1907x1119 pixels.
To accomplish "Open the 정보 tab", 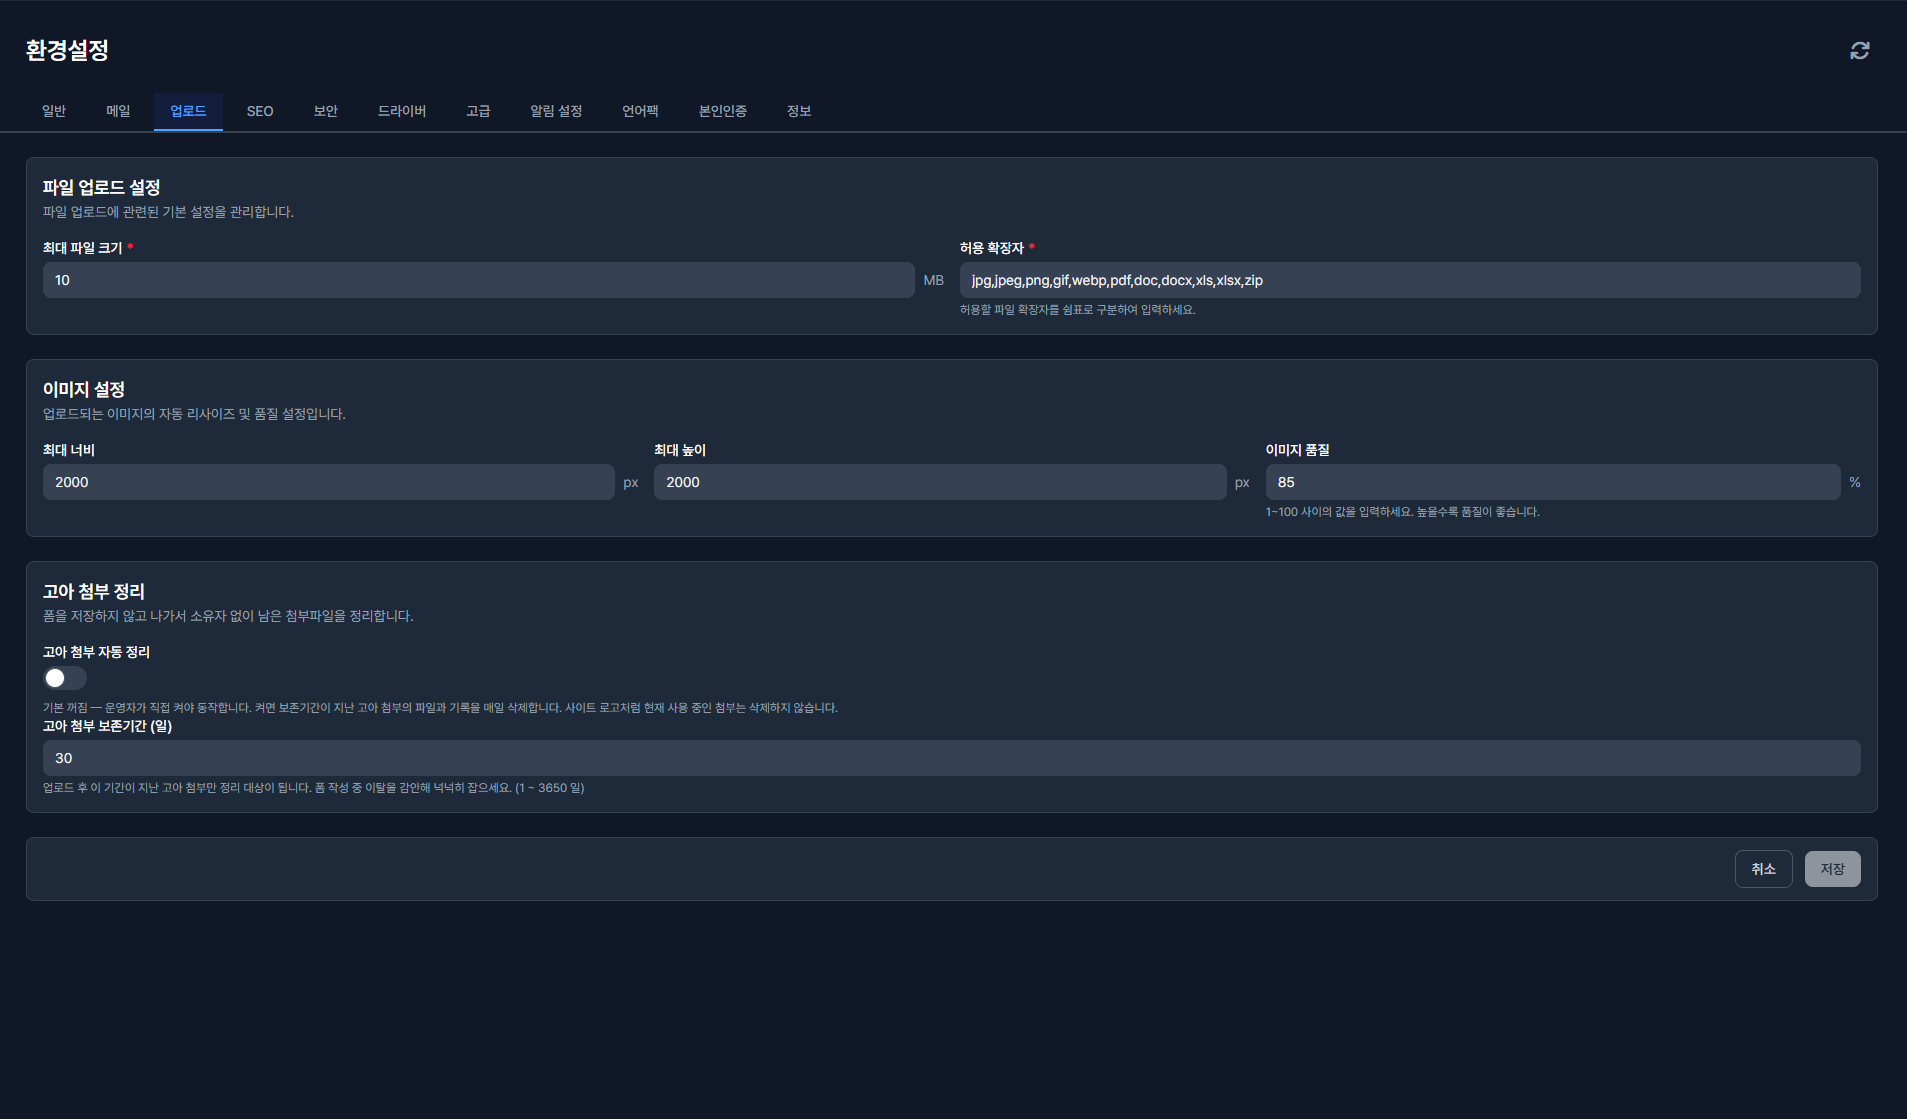I will pos(799,111).
